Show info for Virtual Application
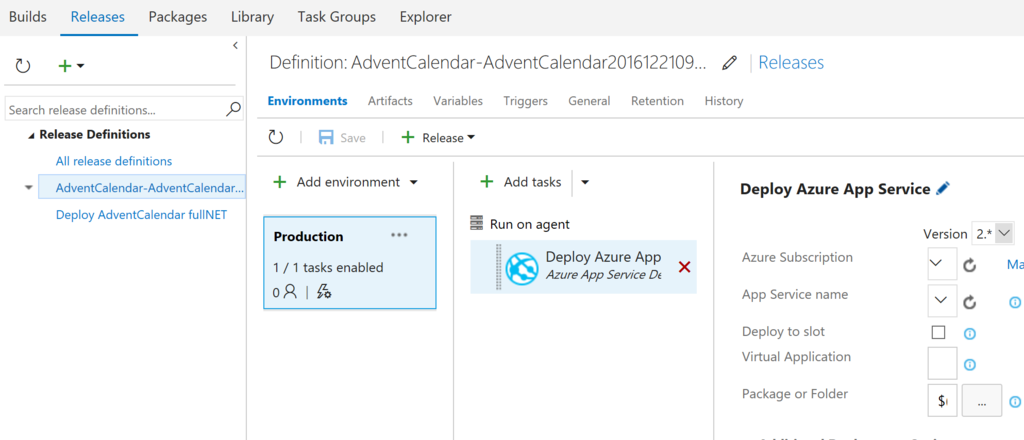This screenshot has height=440, width=1024. tap(970, 364)
